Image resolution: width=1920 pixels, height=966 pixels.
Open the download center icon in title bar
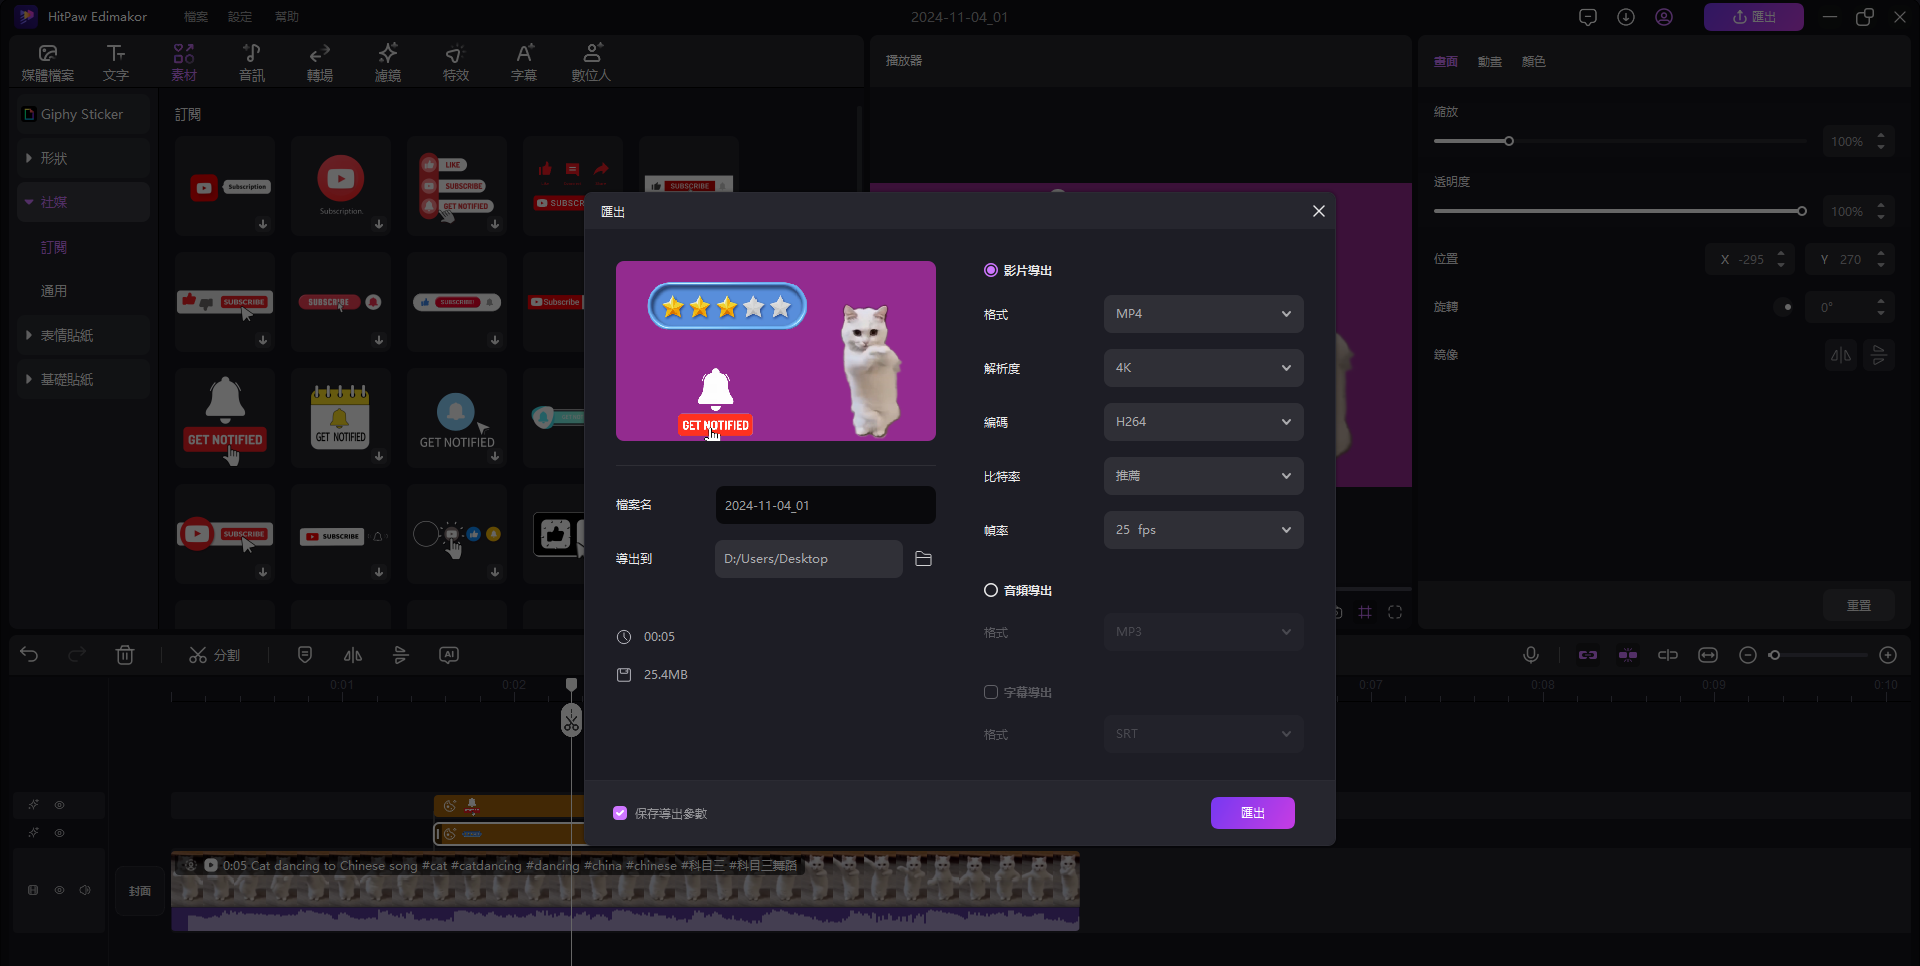coord(1626,17)
